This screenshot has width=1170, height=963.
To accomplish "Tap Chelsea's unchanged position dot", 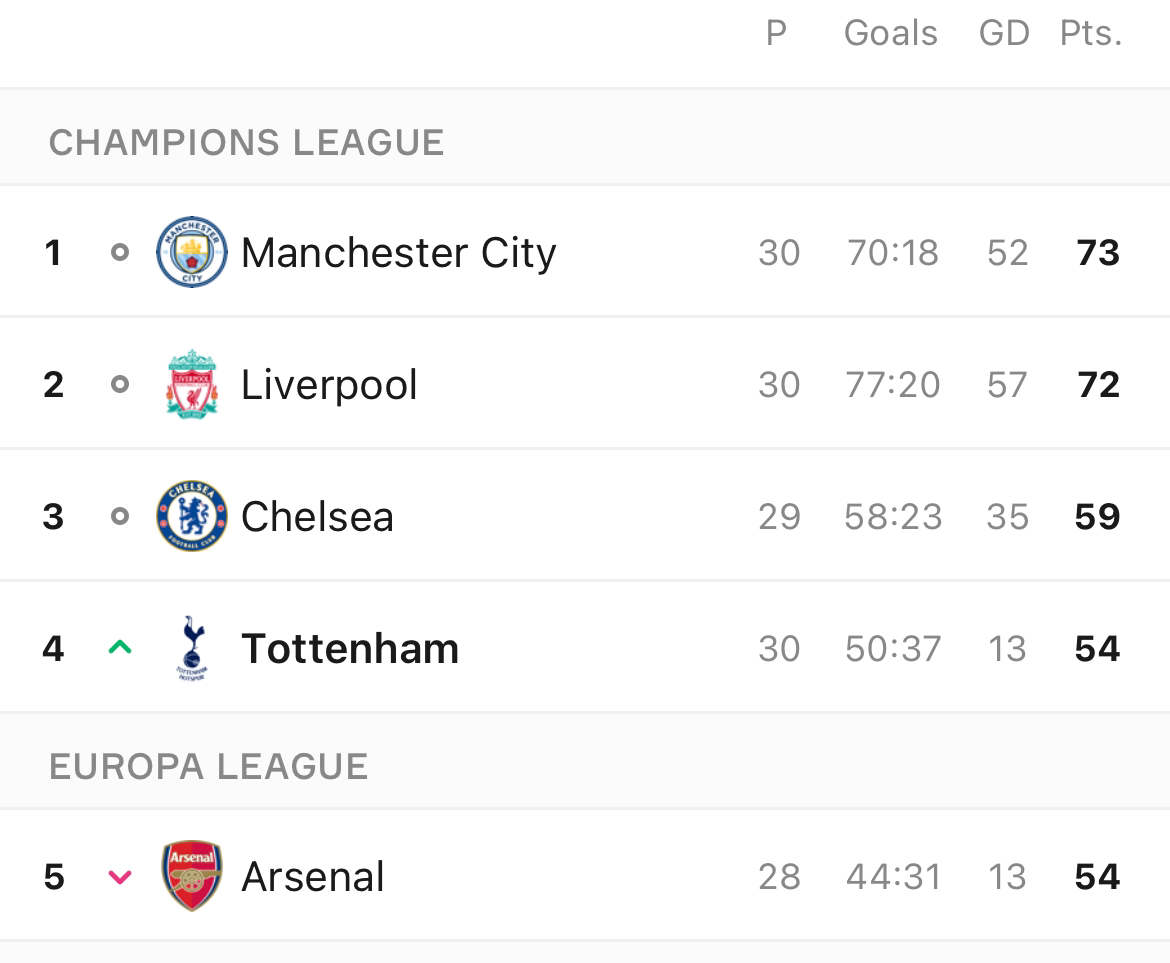I will (x=119, y=516).
